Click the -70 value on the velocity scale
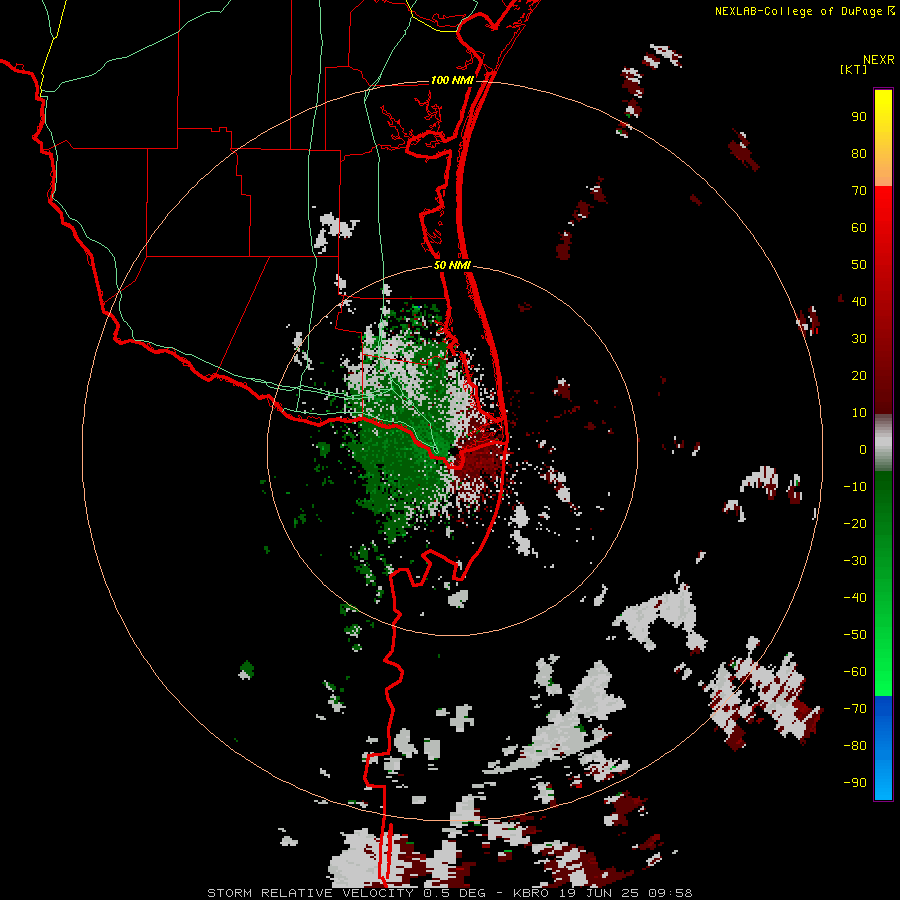This screenshot has width=900, height=900. pos(855,709)
